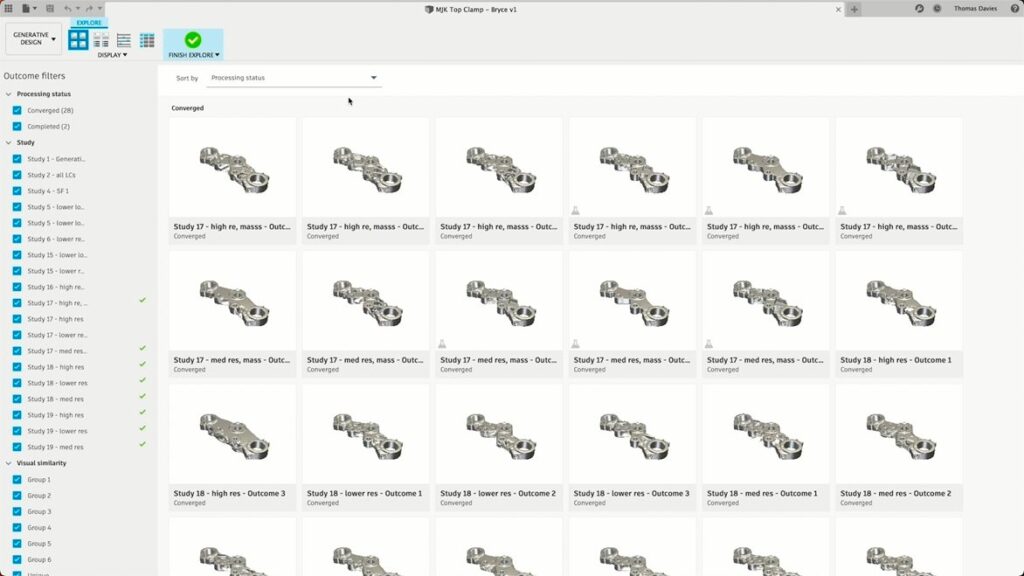1024x576 pixels.
Task: Open the Display dropdown menu
Action: point(113,55)
